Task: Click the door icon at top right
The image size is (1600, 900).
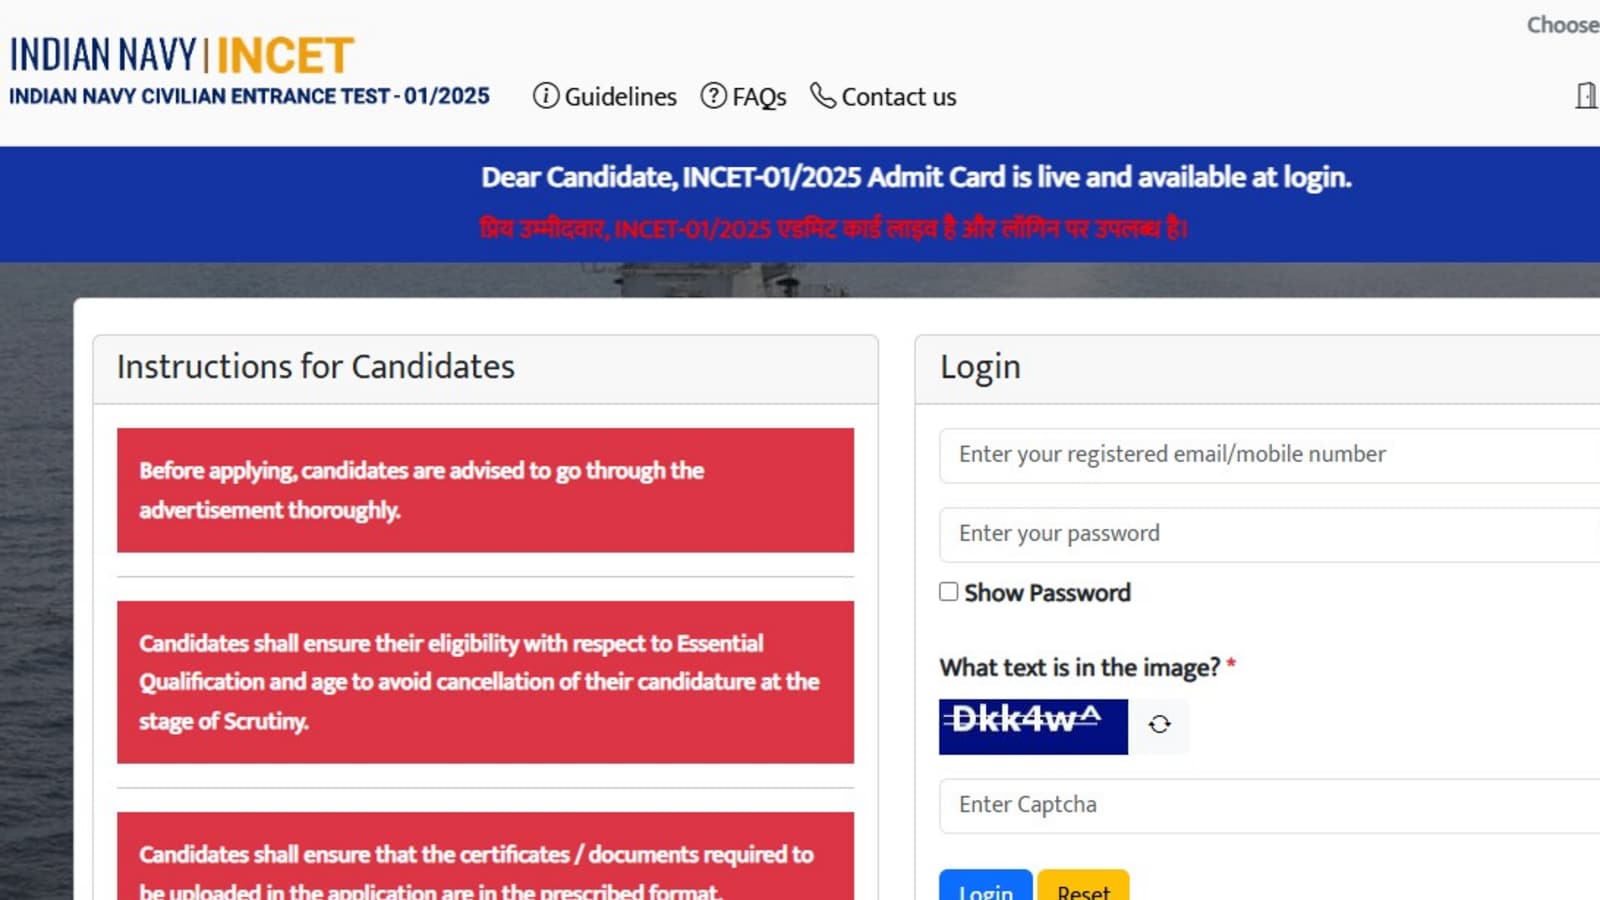Action: 1585,96
